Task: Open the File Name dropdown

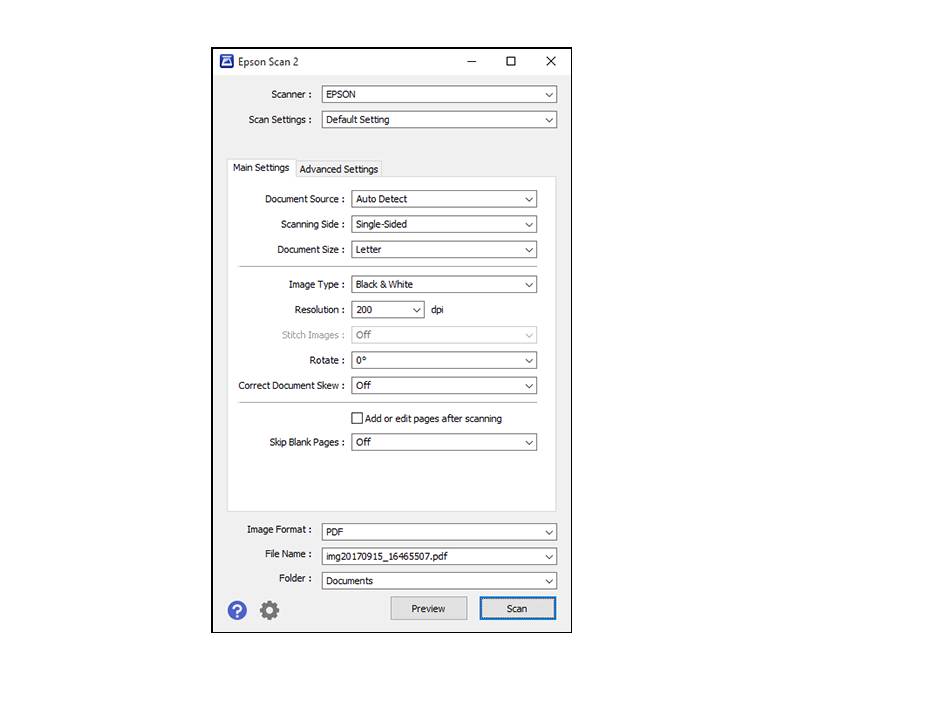Action: click(439, 556)
